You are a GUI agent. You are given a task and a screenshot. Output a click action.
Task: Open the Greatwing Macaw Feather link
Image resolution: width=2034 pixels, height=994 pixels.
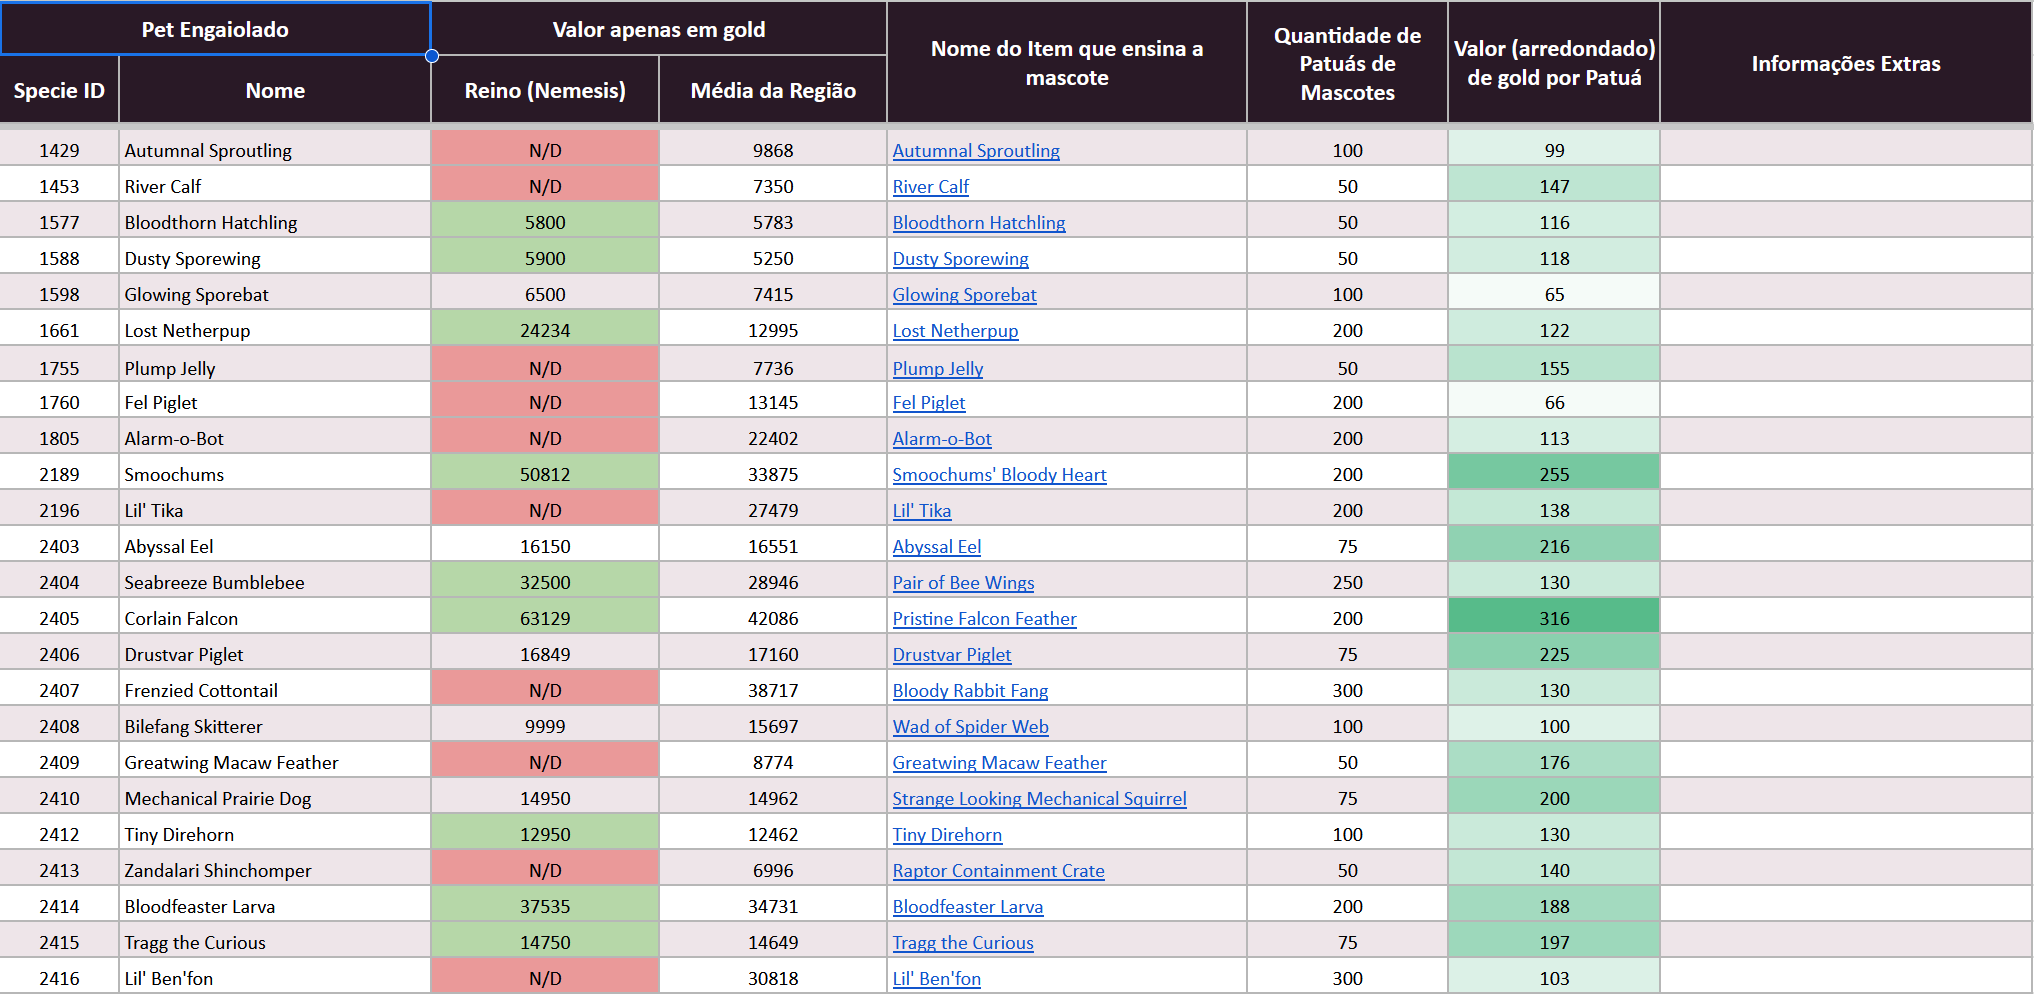[x=1000, y=762]
